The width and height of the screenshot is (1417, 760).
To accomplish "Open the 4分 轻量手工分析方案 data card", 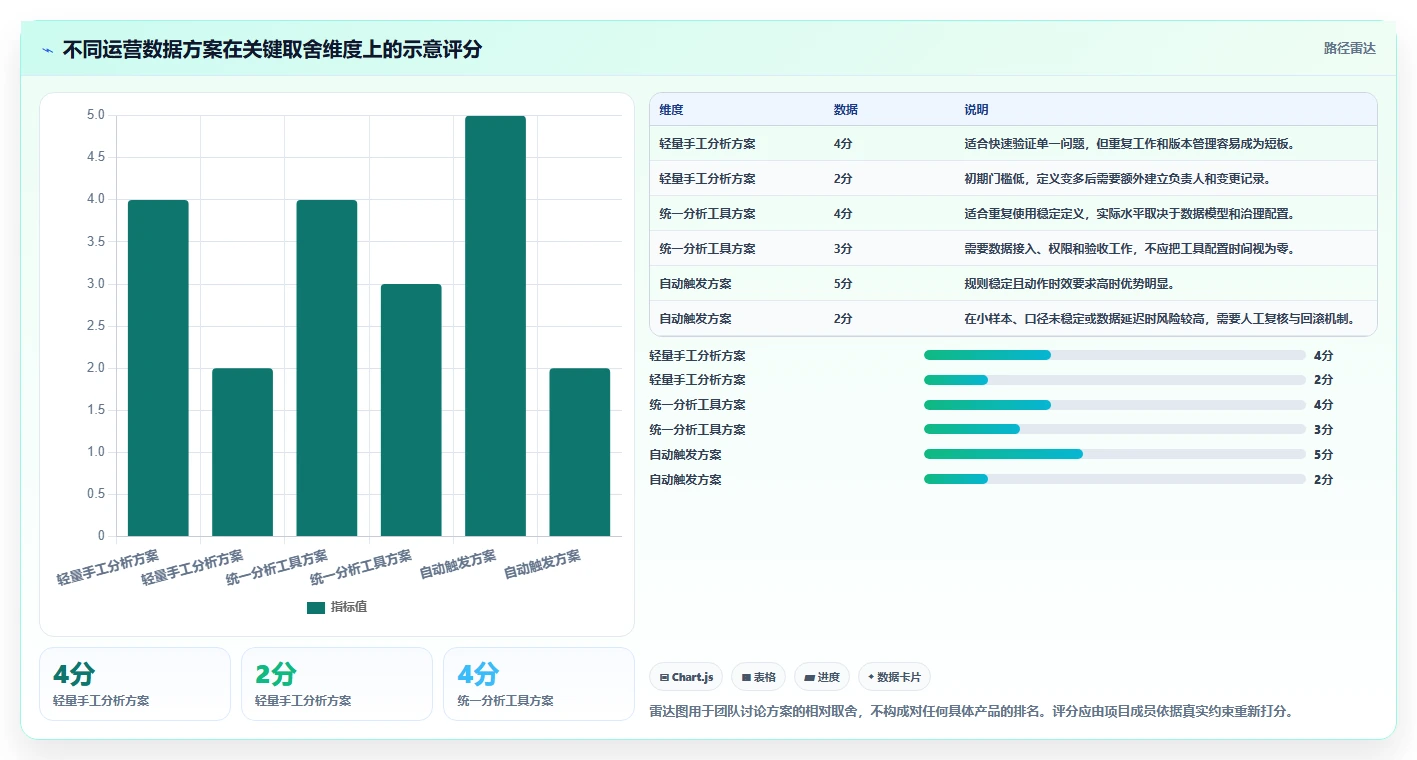I will point(135,684).
